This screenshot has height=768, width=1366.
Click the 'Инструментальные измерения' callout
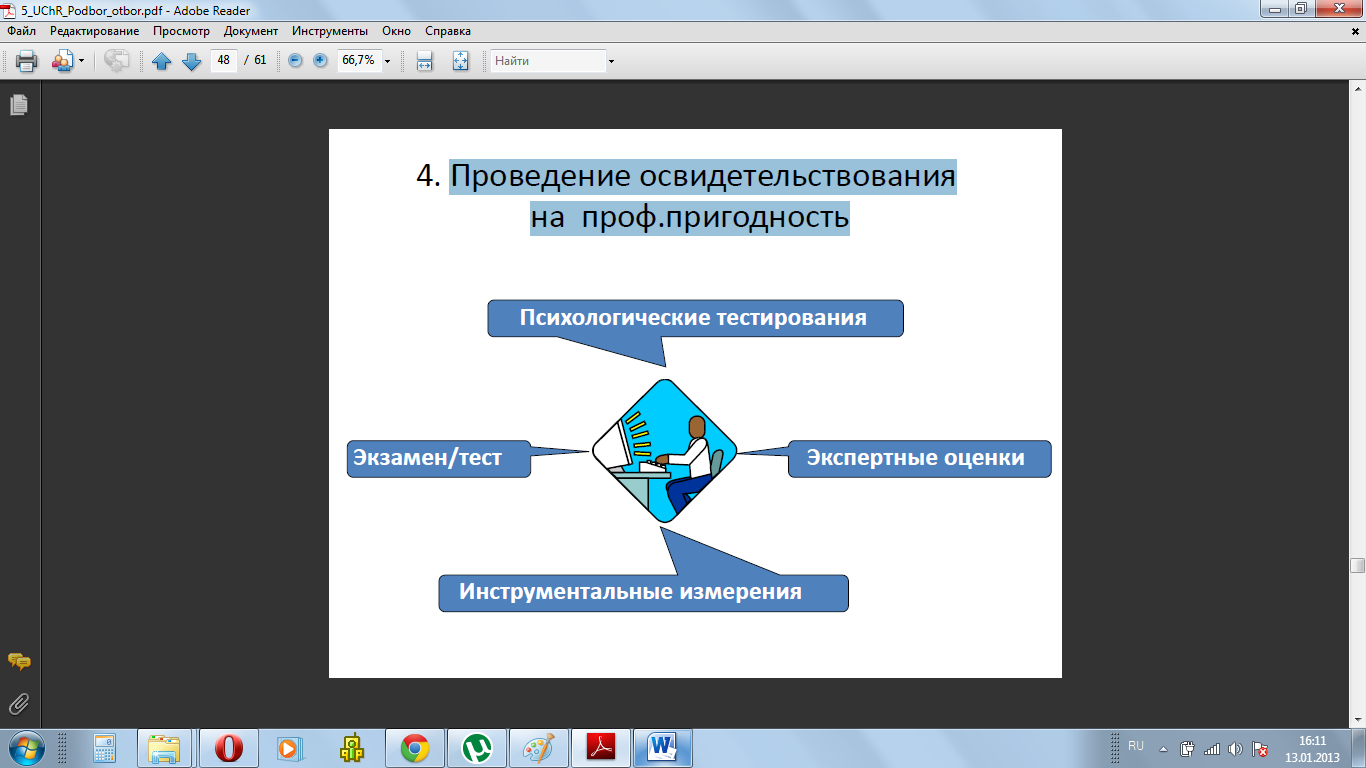pyautogui.click(x=643, y=592)
